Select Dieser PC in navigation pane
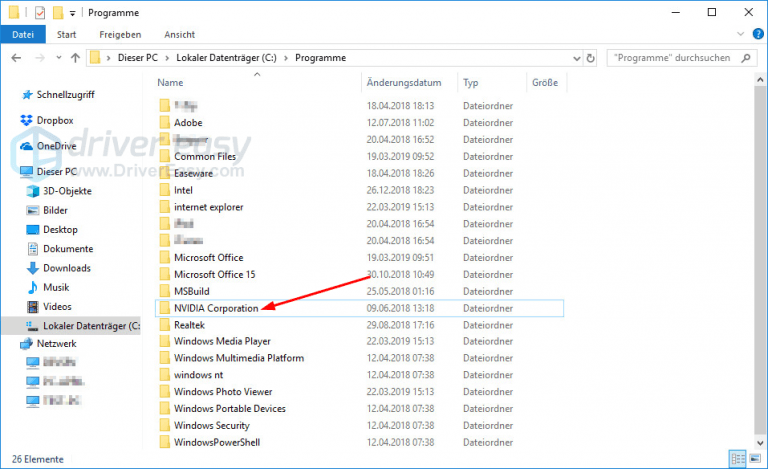This screenshot has width=768, height=469. [57, 172]
